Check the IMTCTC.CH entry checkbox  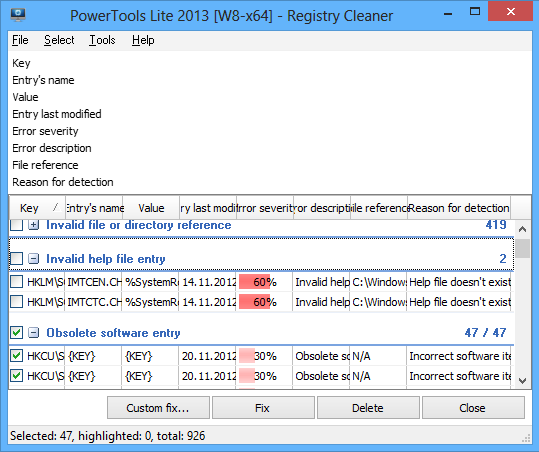[16, 302]
